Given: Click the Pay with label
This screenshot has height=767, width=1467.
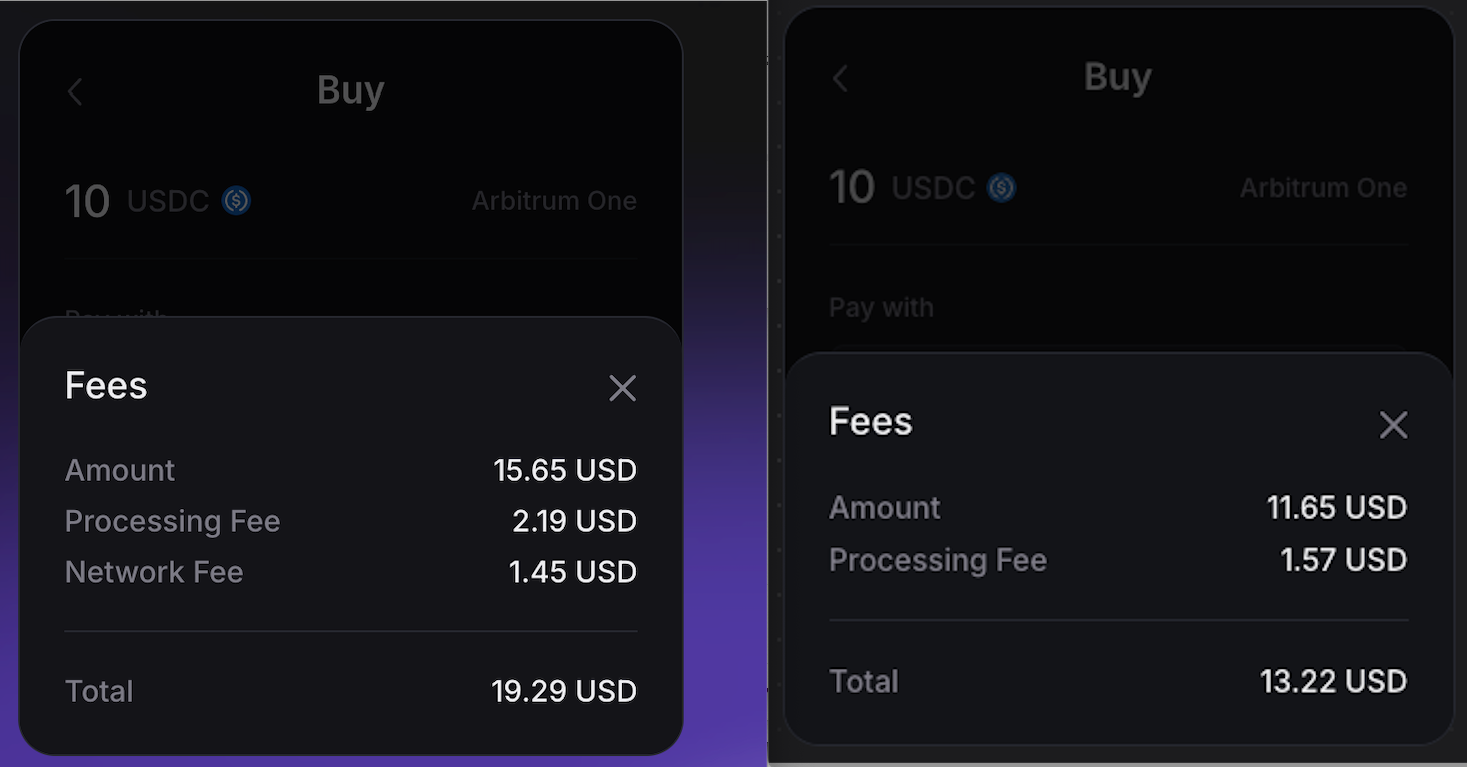Looking at the screenshot, I should [x=881, y=307].
